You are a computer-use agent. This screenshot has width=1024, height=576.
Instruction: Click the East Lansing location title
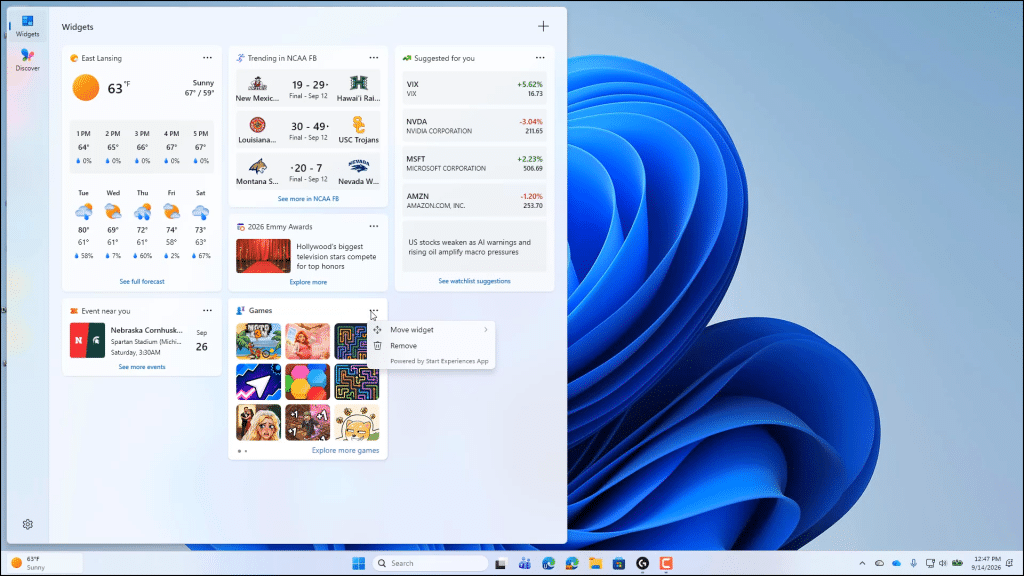tap(101, 58)
